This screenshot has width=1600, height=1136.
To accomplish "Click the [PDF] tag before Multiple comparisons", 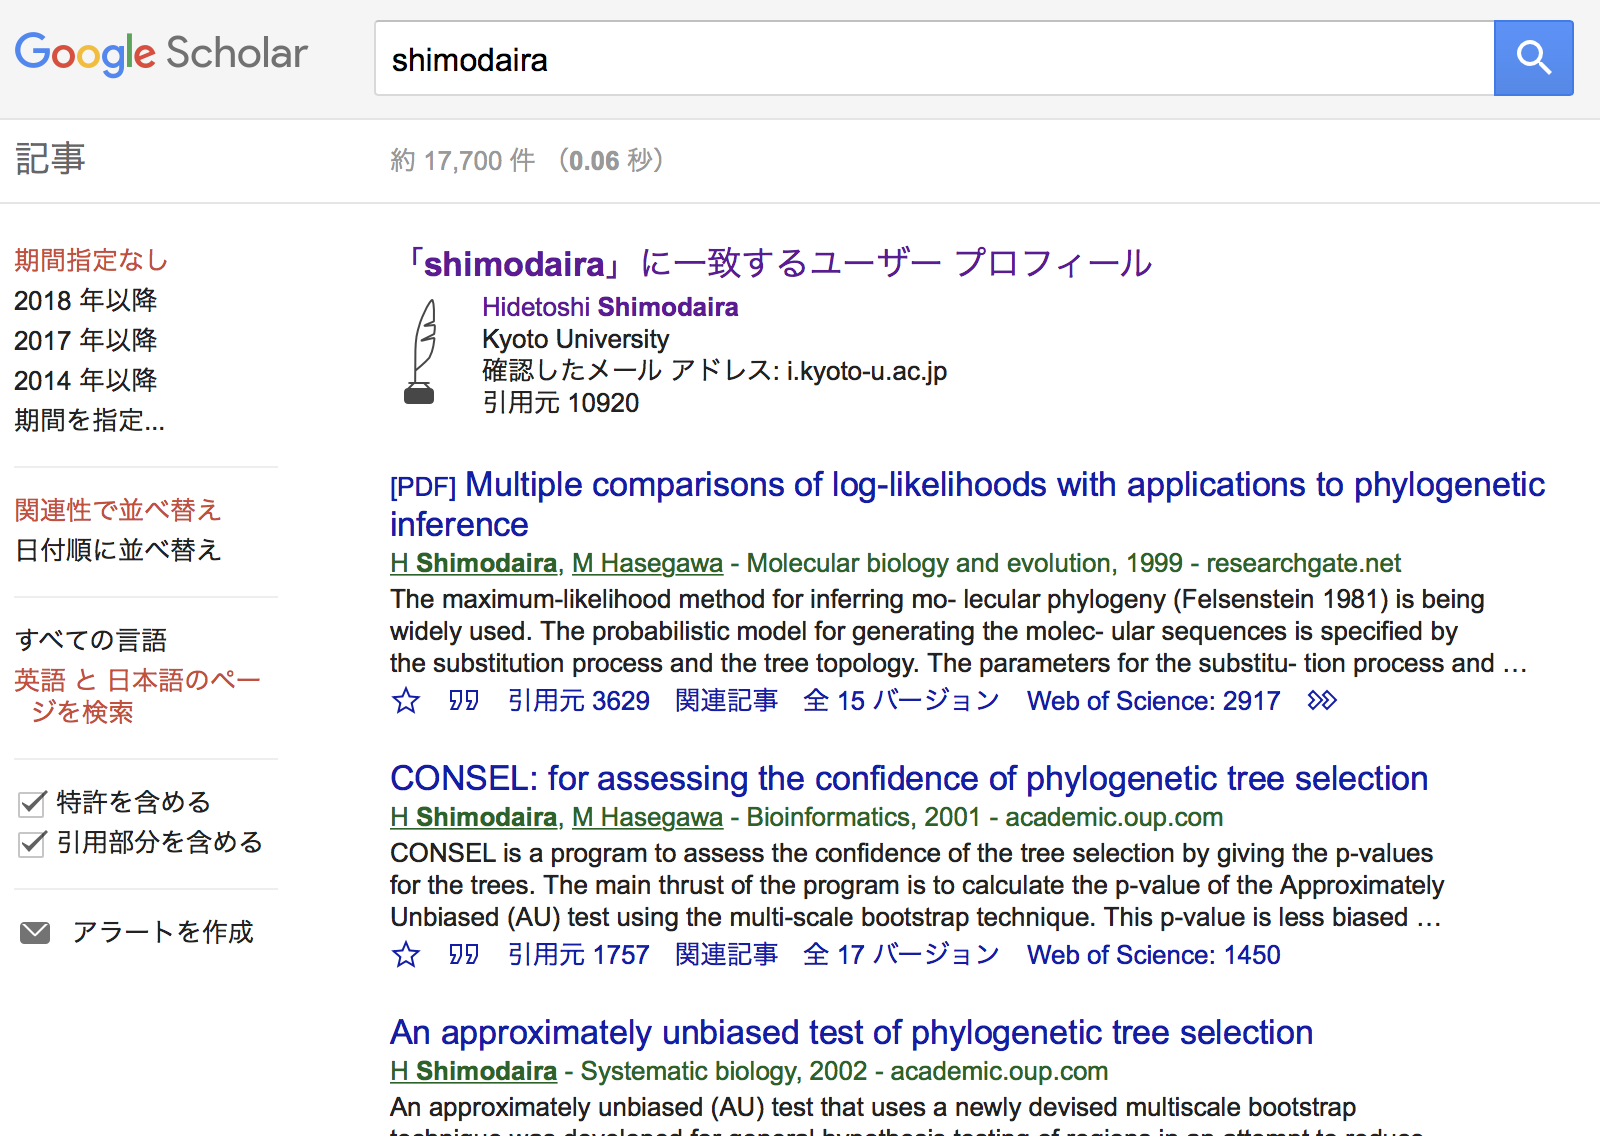I will (423, 487).
